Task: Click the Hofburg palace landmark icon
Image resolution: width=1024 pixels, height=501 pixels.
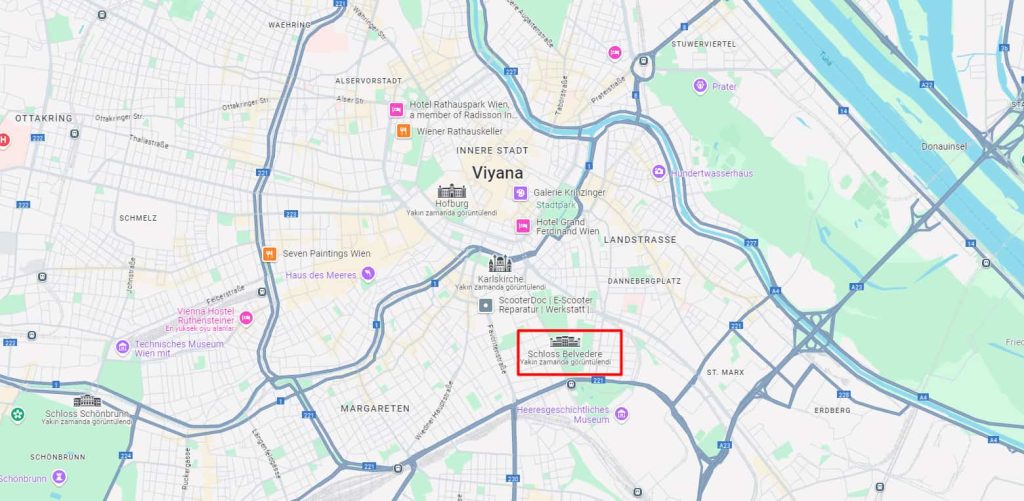Action: tap(451, 191)
